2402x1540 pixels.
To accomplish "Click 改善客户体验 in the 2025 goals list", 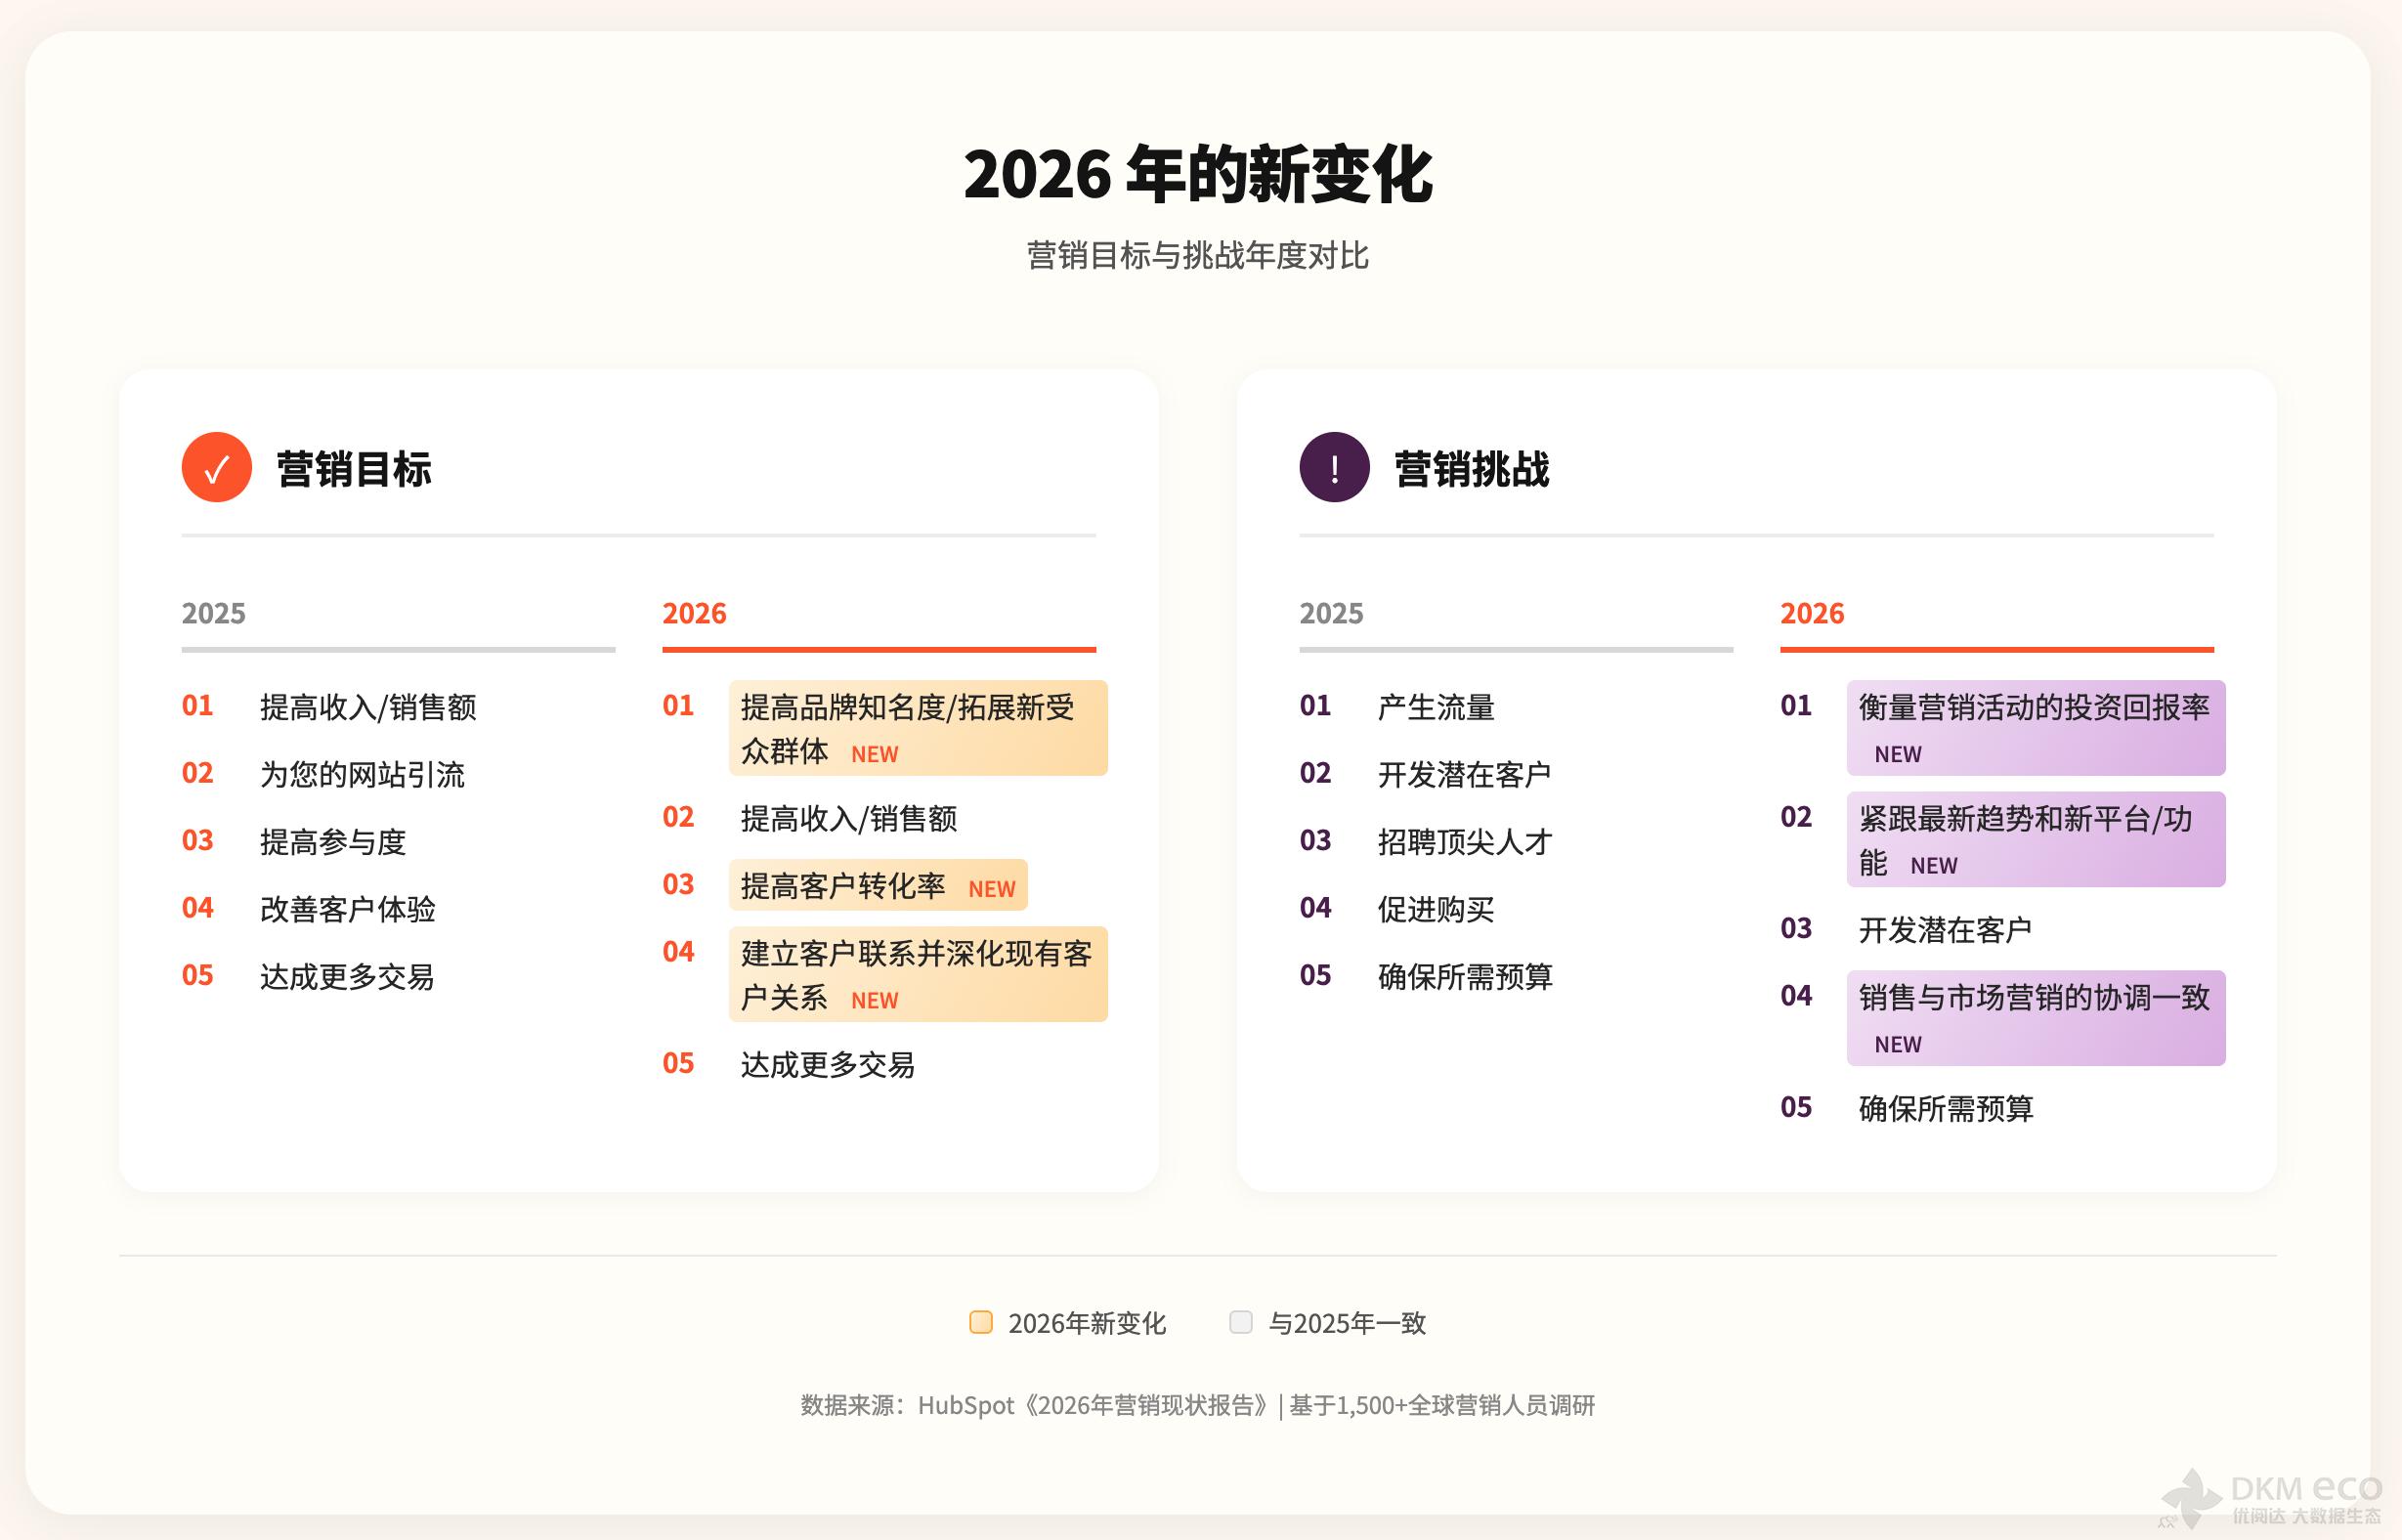I will [347, 909].
